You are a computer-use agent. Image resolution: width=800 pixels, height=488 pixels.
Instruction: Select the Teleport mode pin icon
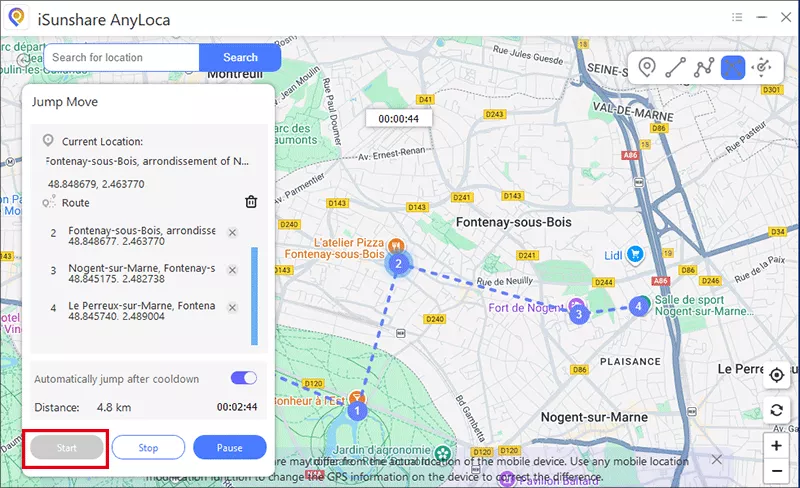tap(647, 67)
